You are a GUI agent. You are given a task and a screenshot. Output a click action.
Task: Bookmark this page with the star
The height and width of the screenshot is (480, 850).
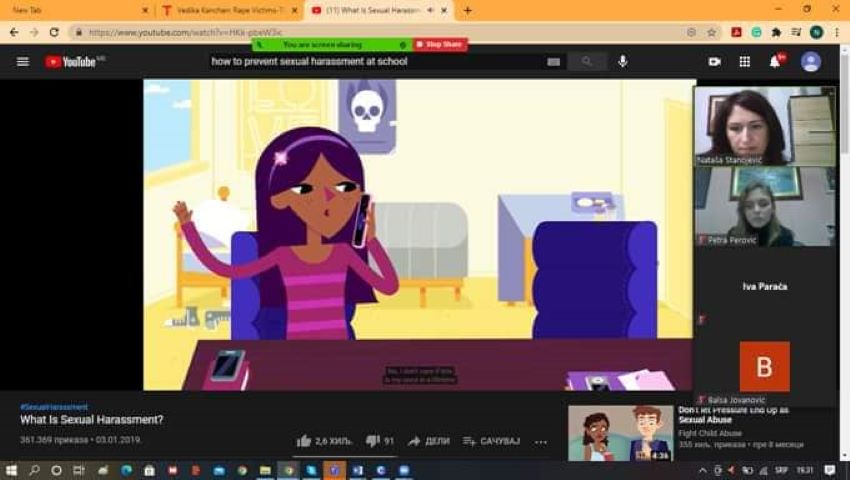712,32
